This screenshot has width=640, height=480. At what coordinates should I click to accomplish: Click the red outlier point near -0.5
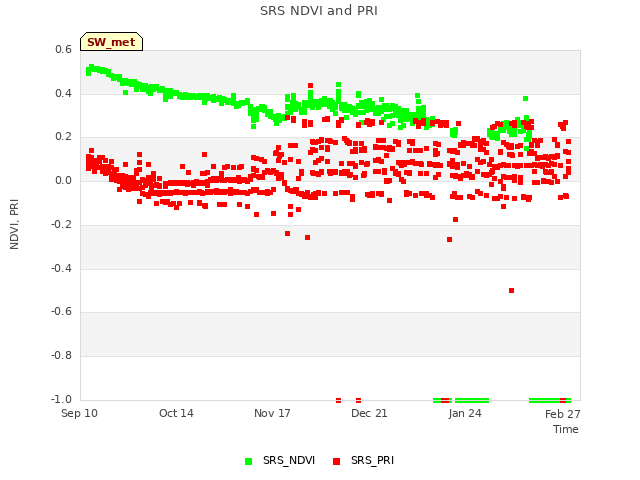pos(511,291)
